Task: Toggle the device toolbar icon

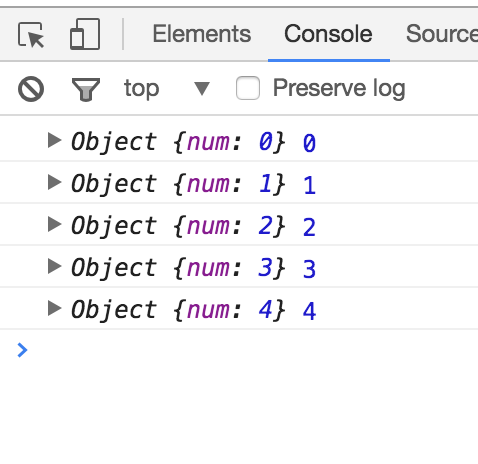Action: coord(85,34)
